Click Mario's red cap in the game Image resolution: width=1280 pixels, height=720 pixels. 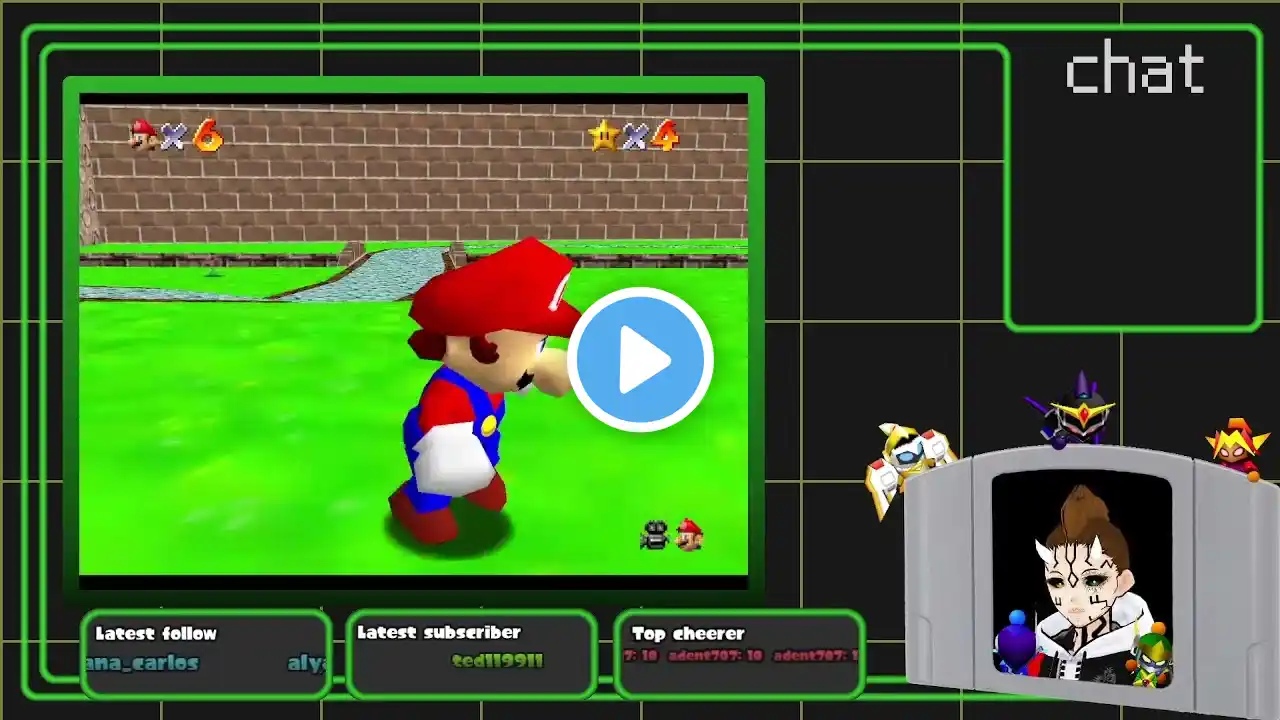(x=495, y=290)
